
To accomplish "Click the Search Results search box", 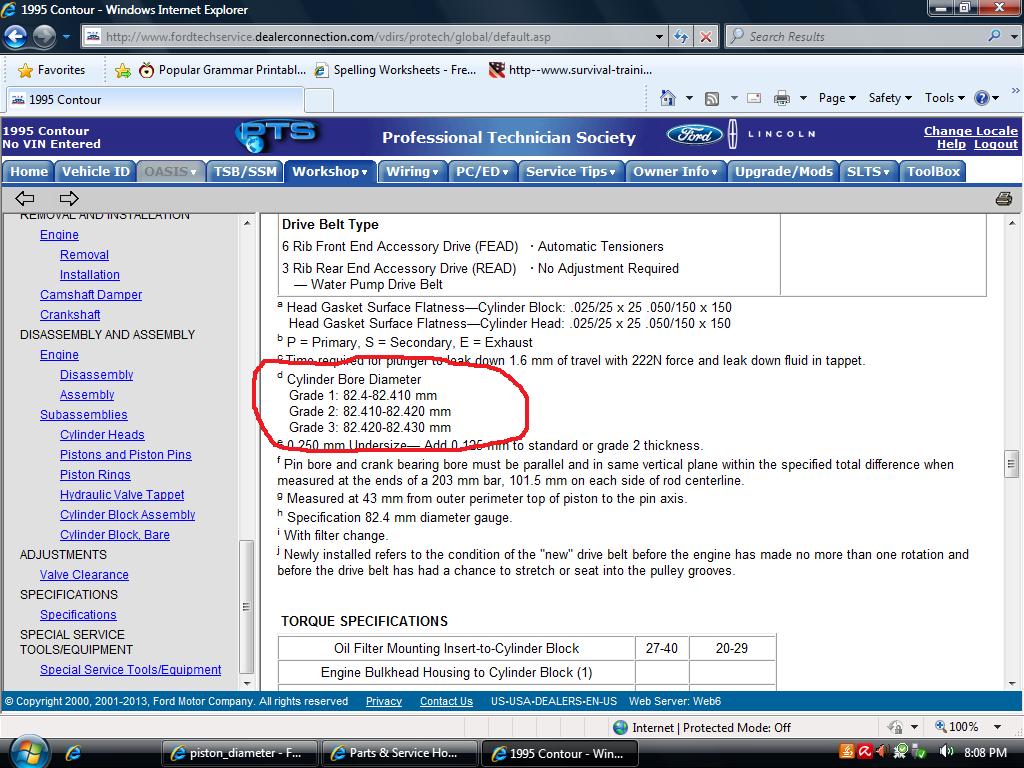I will pos(863,37).
